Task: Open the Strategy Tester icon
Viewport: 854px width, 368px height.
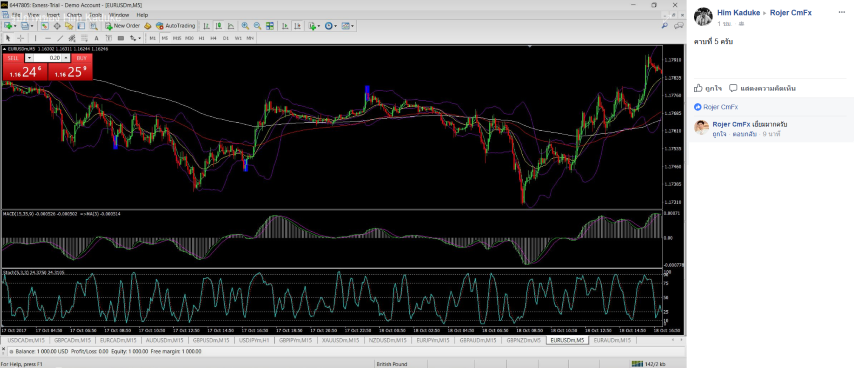Action: click(94, 26)
